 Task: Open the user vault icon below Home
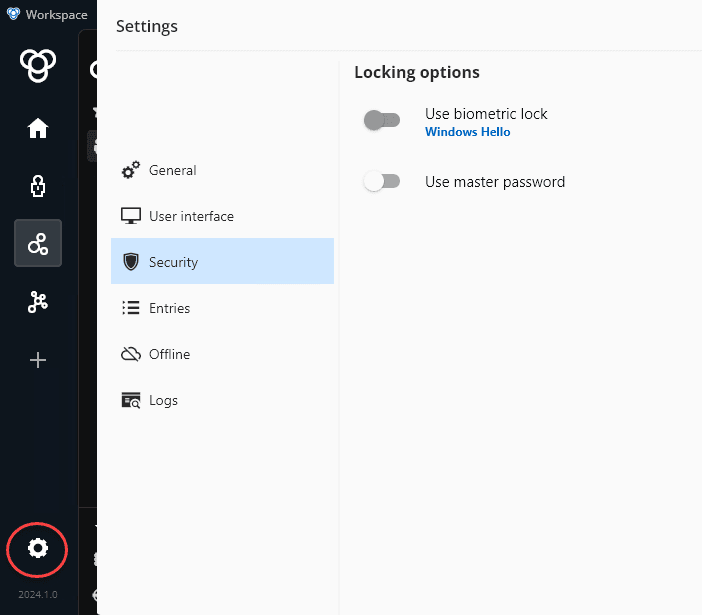38,186
